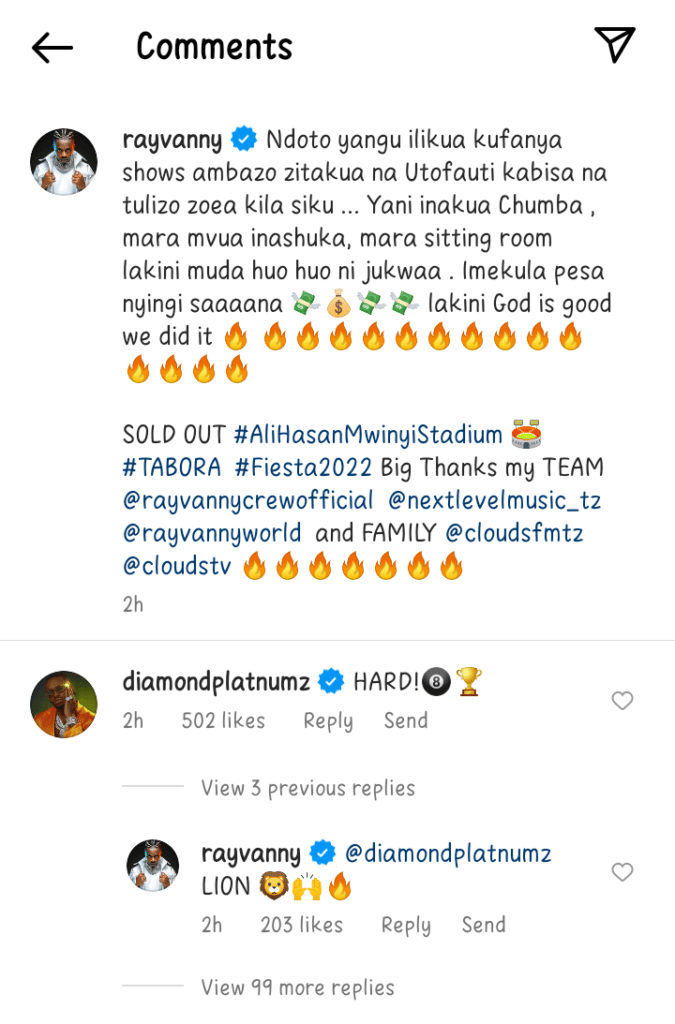Reply to rayvanny's LION comment
The height and width of the screenshot is (1024, 675).
[x=406, y=925]
